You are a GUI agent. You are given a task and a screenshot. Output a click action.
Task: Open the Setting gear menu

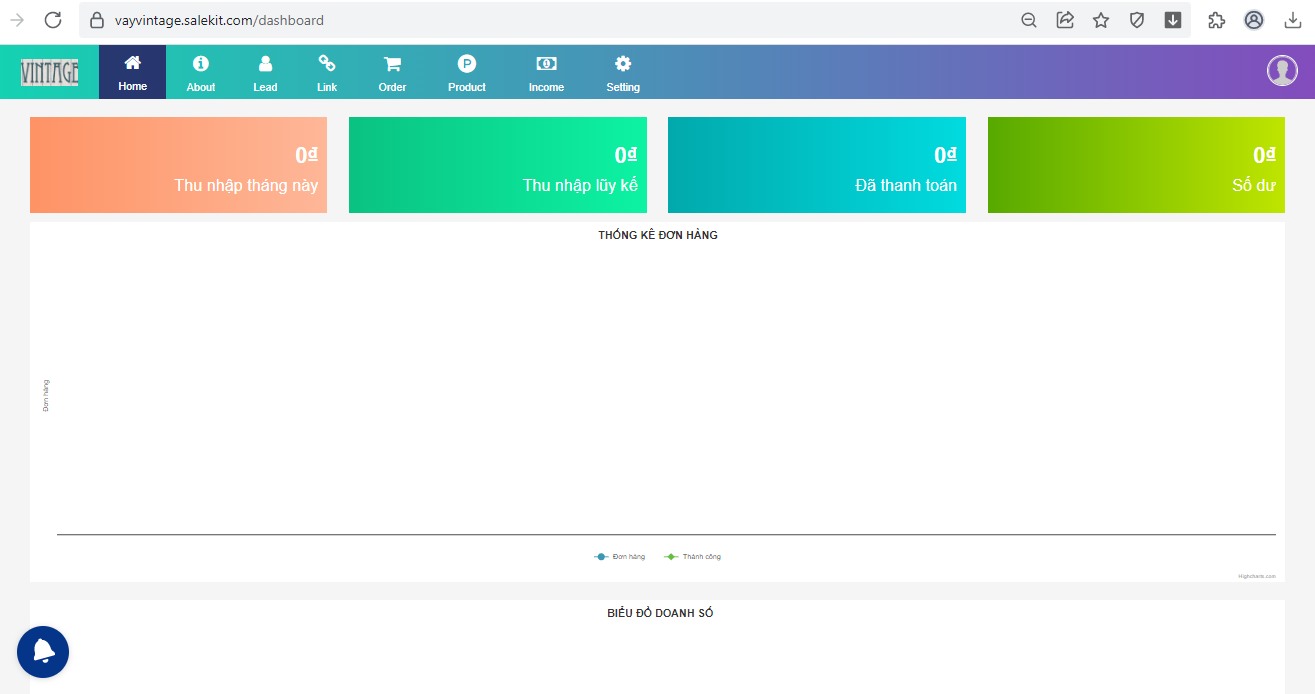(x=622, y=74)
